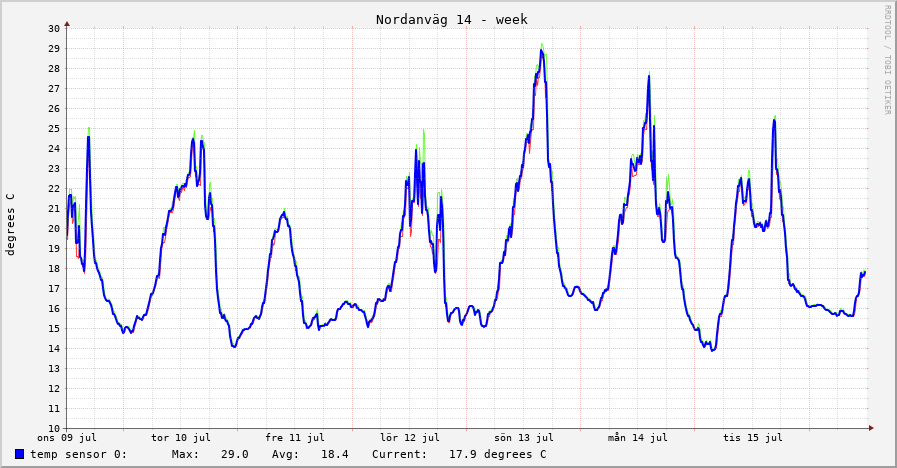Screen dimensions: 897x468
Task: Click the Avg value "18.4"
Action: 335,454
